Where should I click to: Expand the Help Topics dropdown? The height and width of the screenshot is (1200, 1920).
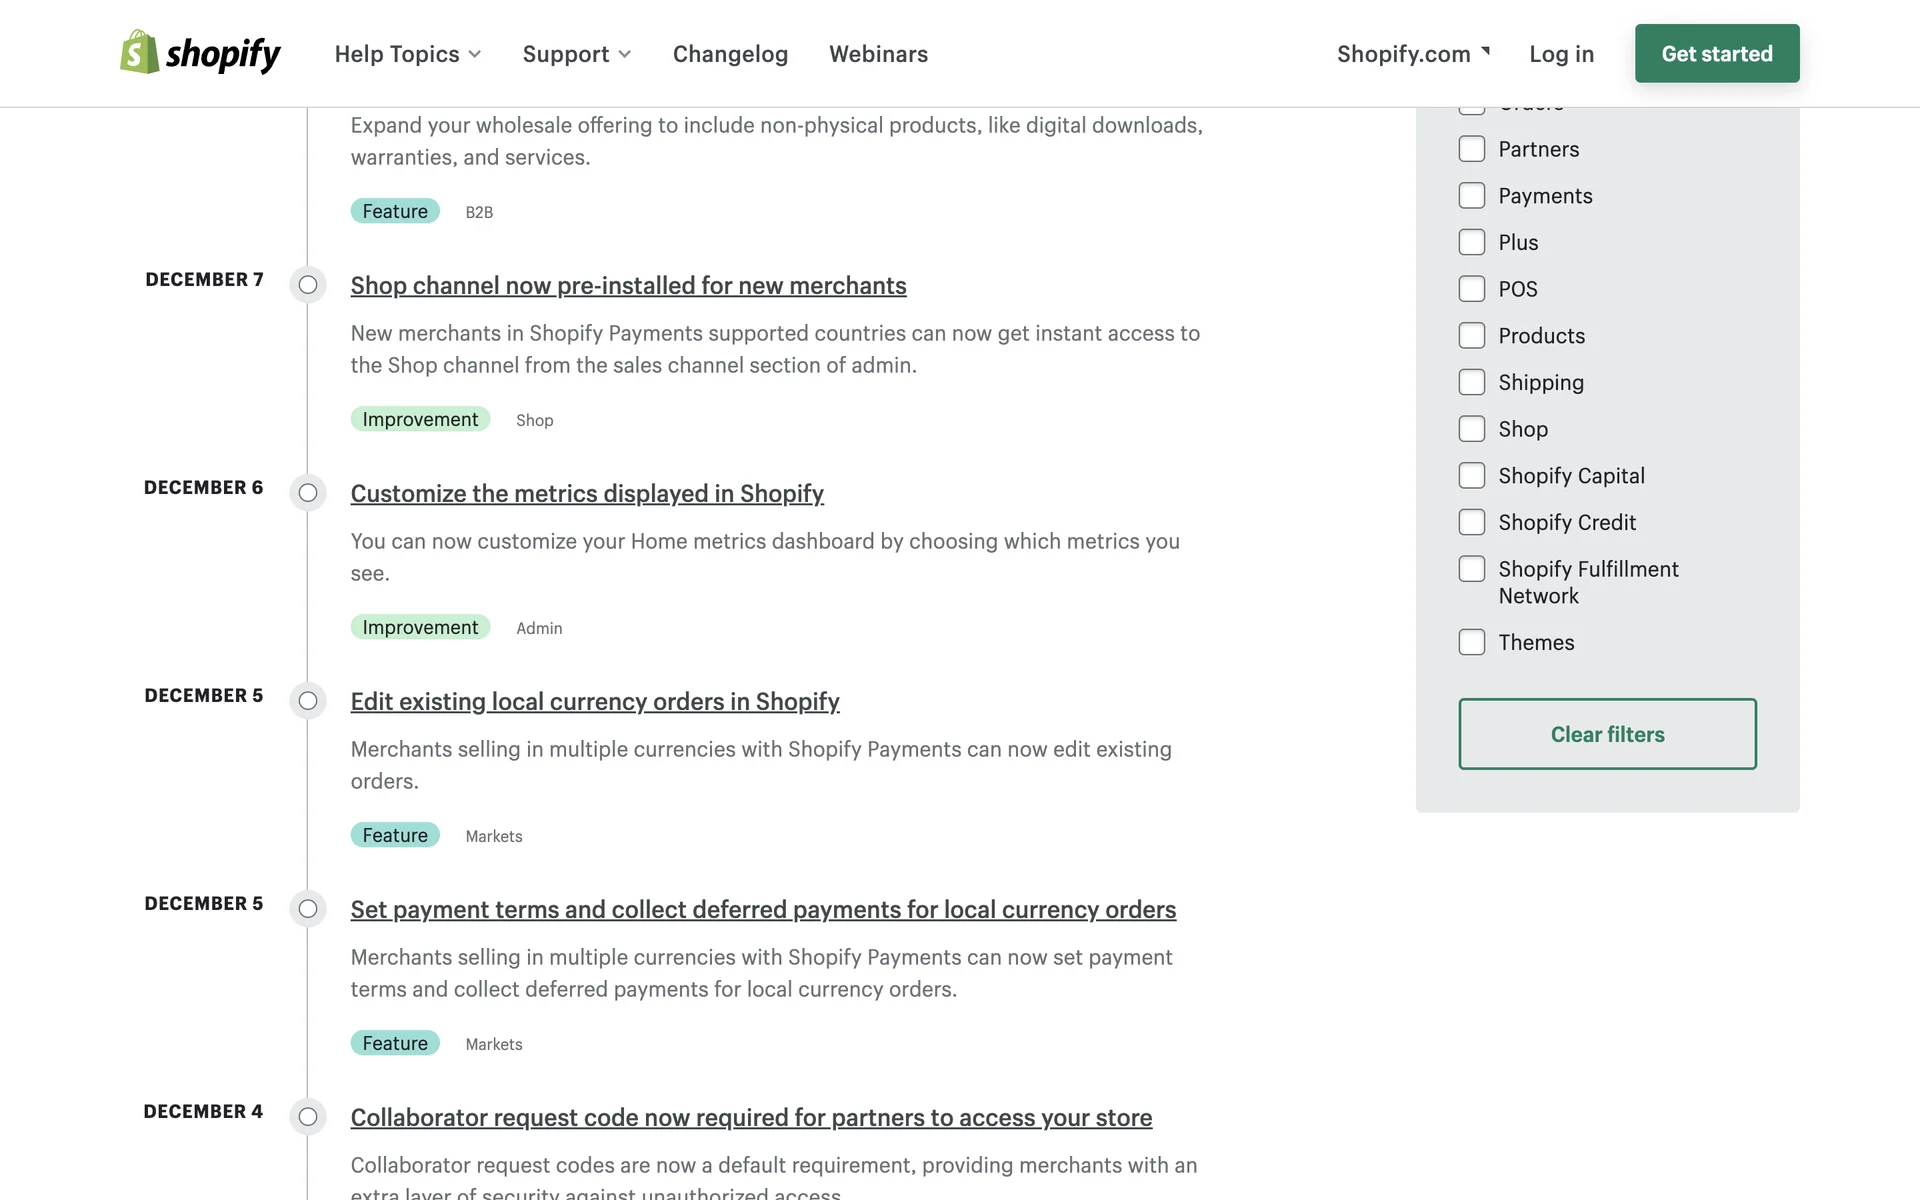tap(407, 54)
